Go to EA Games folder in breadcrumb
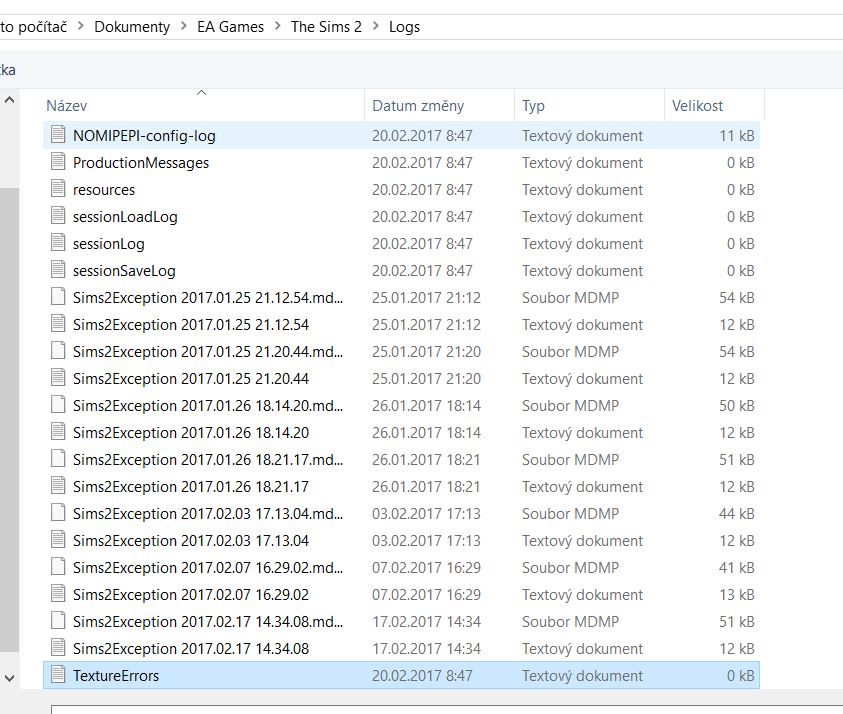The height and width of the screenshot is (714, 843). (231, 27)
